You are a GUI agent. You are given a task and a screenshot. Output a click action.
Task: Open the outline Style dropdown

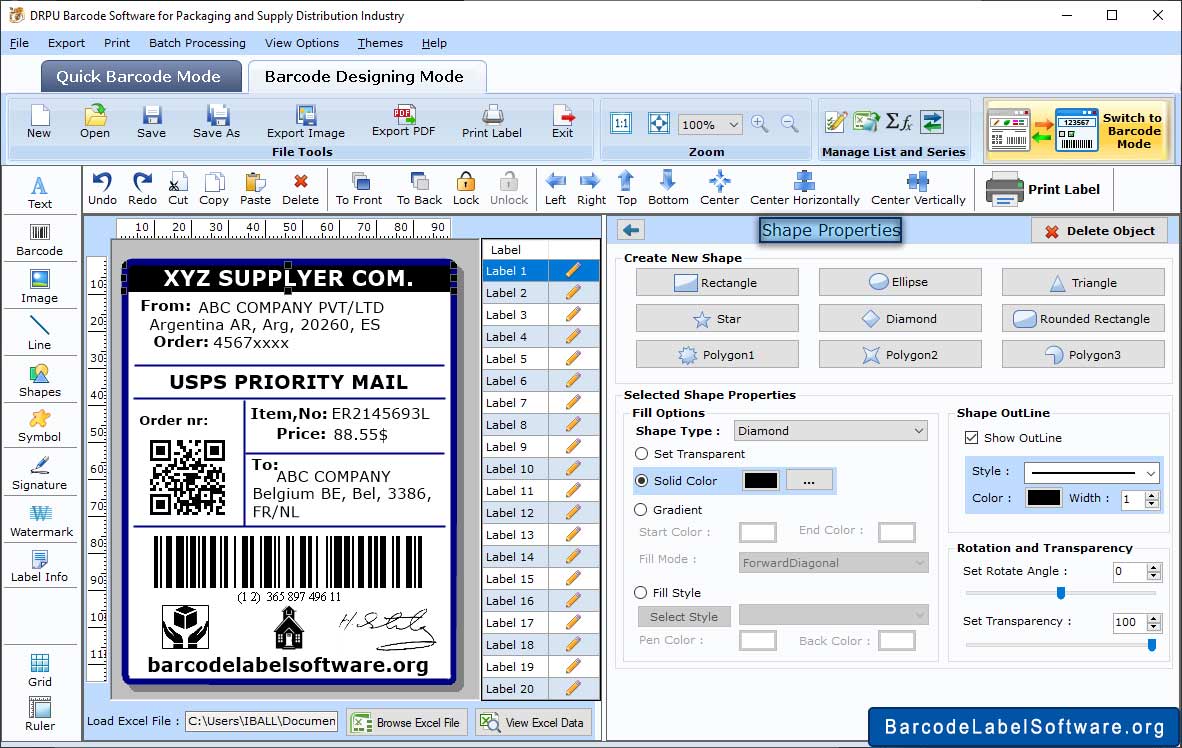point(1092,472)
